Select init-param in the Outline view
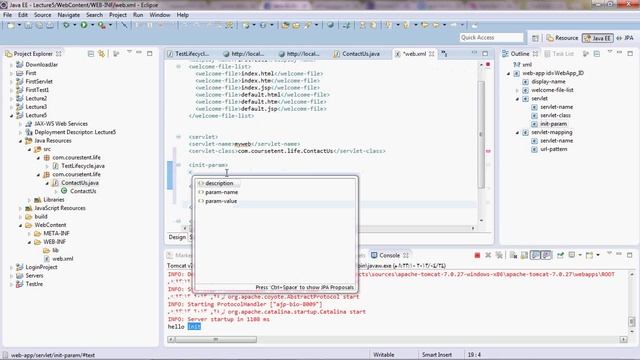Viewport: 640px width, 360px height. pyautogui.click(x=553, y=124)
